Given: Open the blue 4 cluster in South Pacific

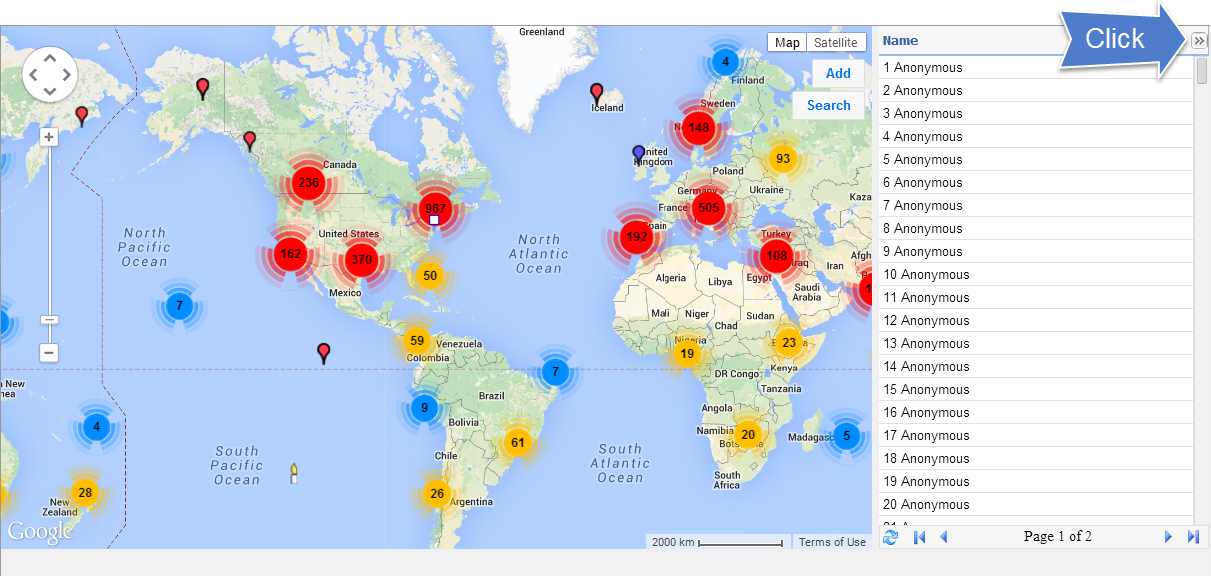Looking at the screenshot, I should click(96, 427).
